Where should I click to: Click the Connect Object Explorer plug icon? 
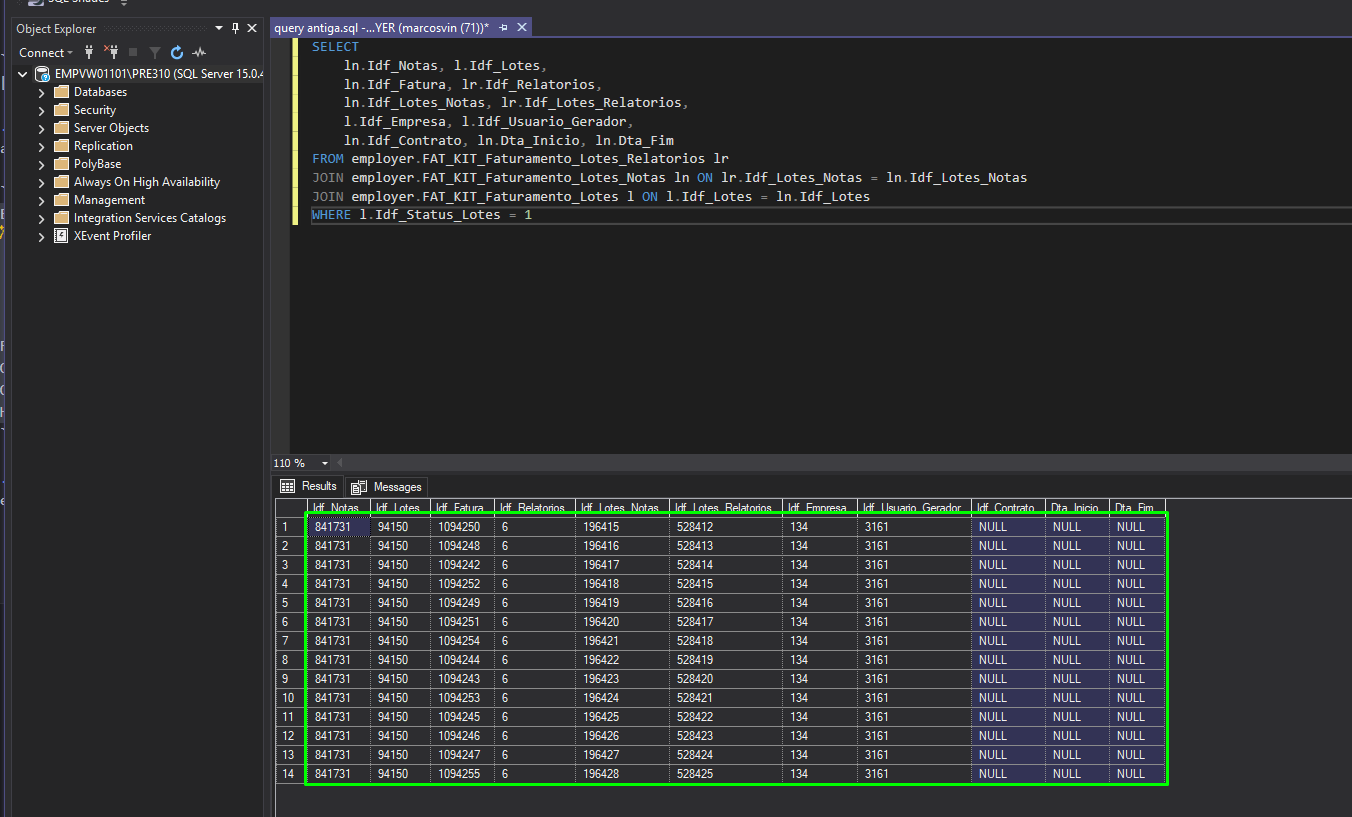tap(89, 52)
